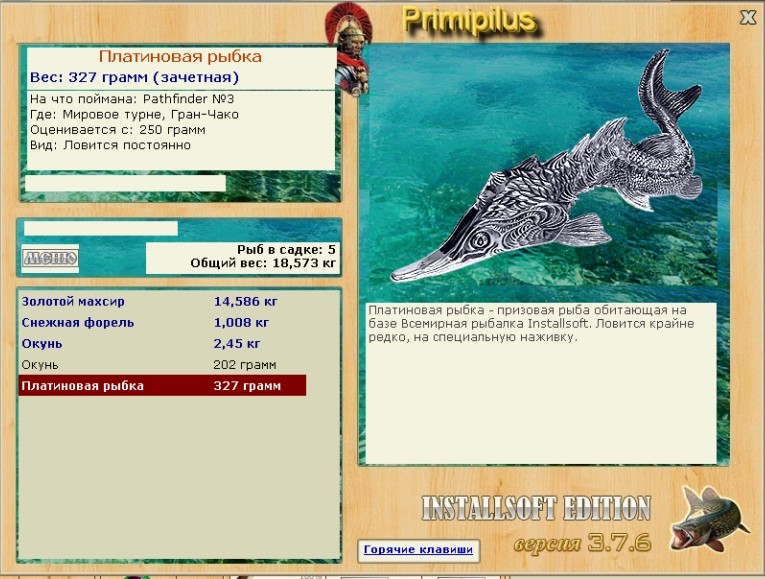The width and height of the screenshot is (765, 579).
Task: Select the highlighted Платиновая рыбка row
Action: [x=162, y=385]
